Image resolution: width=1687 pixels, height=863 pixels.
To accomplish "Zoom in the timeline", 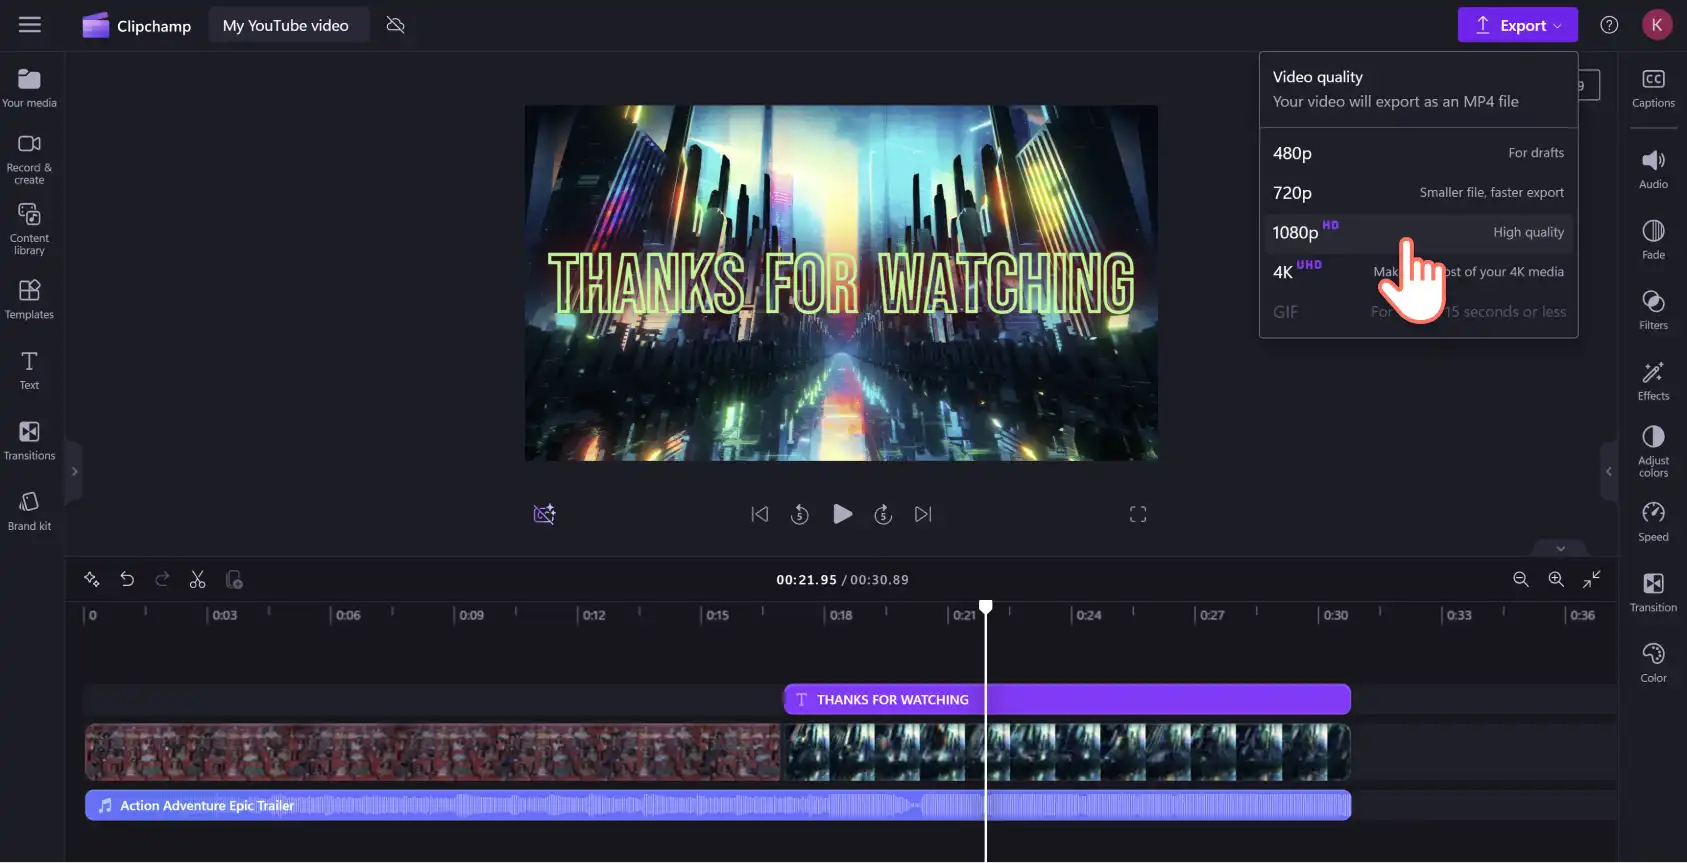I will coord(1556,579).
